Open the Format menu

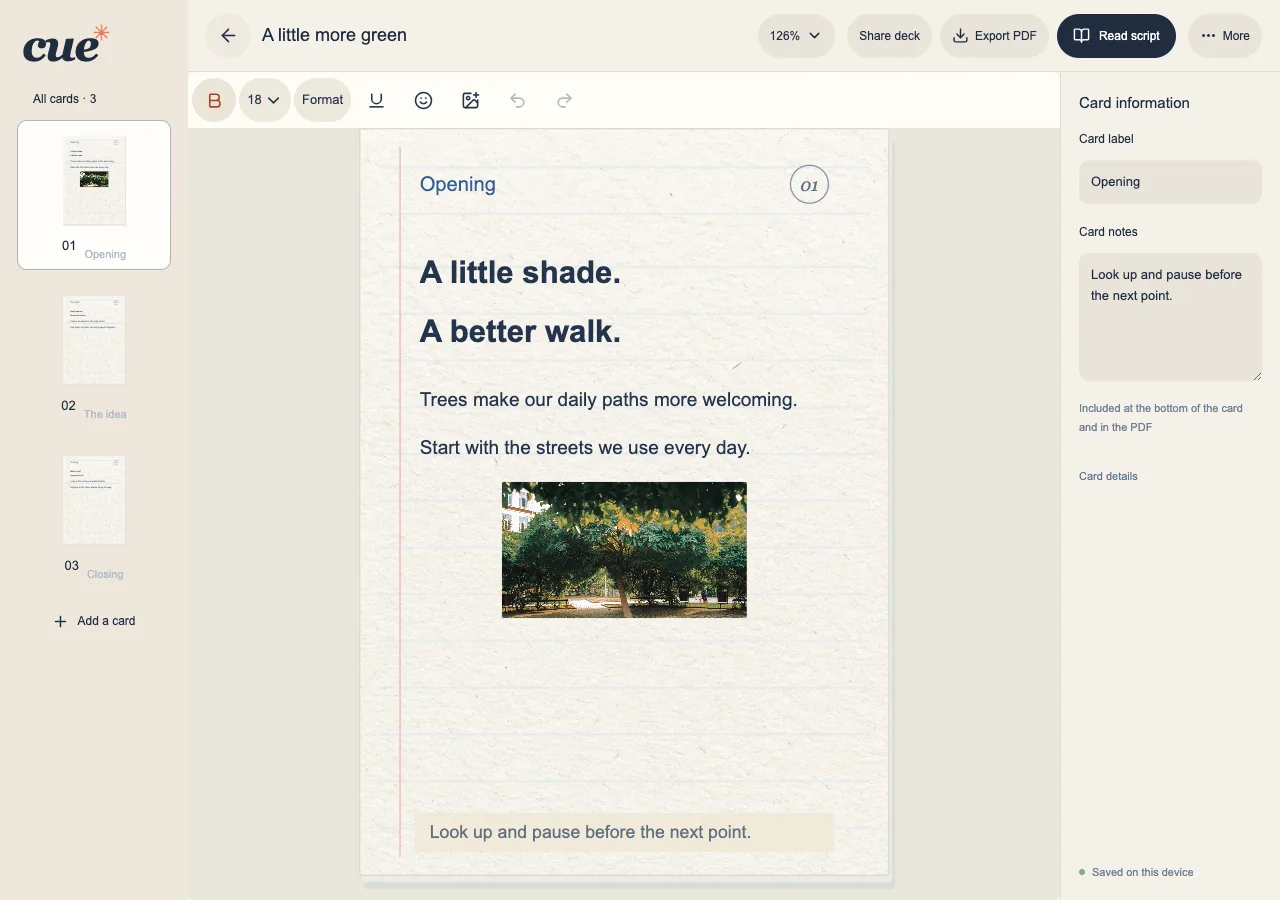322,100
